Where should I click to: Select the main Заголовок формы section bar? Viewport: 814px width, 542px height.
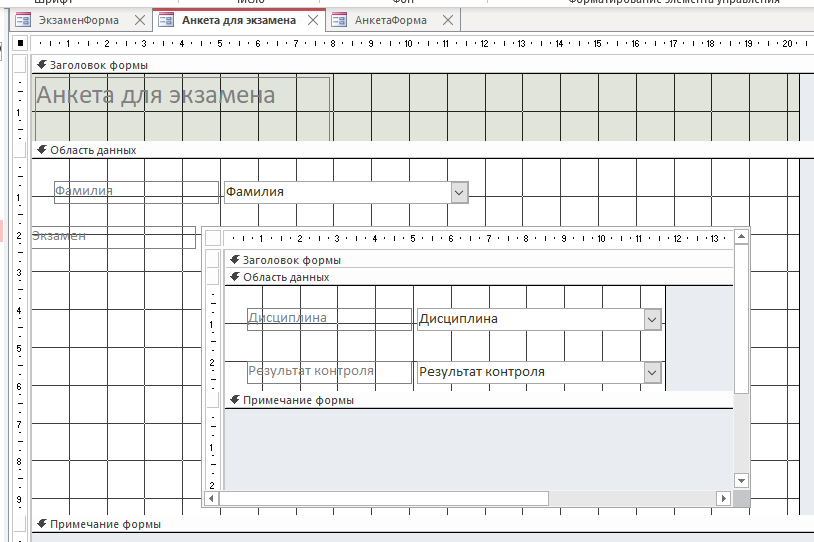(x=423, y=65)
